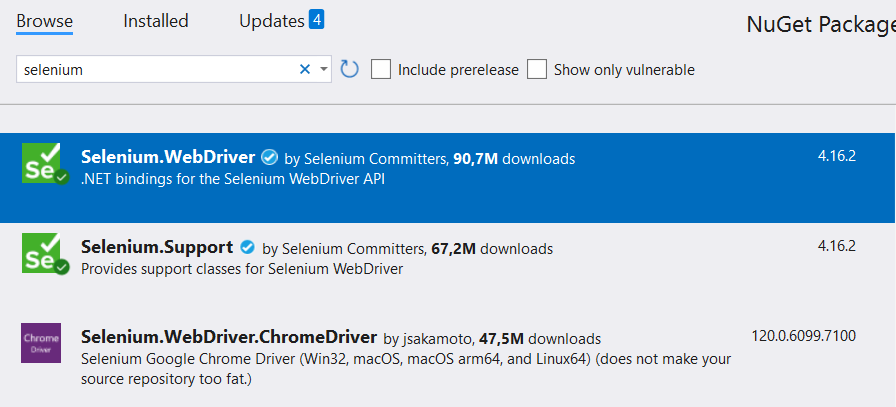Screen dimensions: 896x407
Task: Refresh package list with circular arrow icon
Action: tap(350, 69)
